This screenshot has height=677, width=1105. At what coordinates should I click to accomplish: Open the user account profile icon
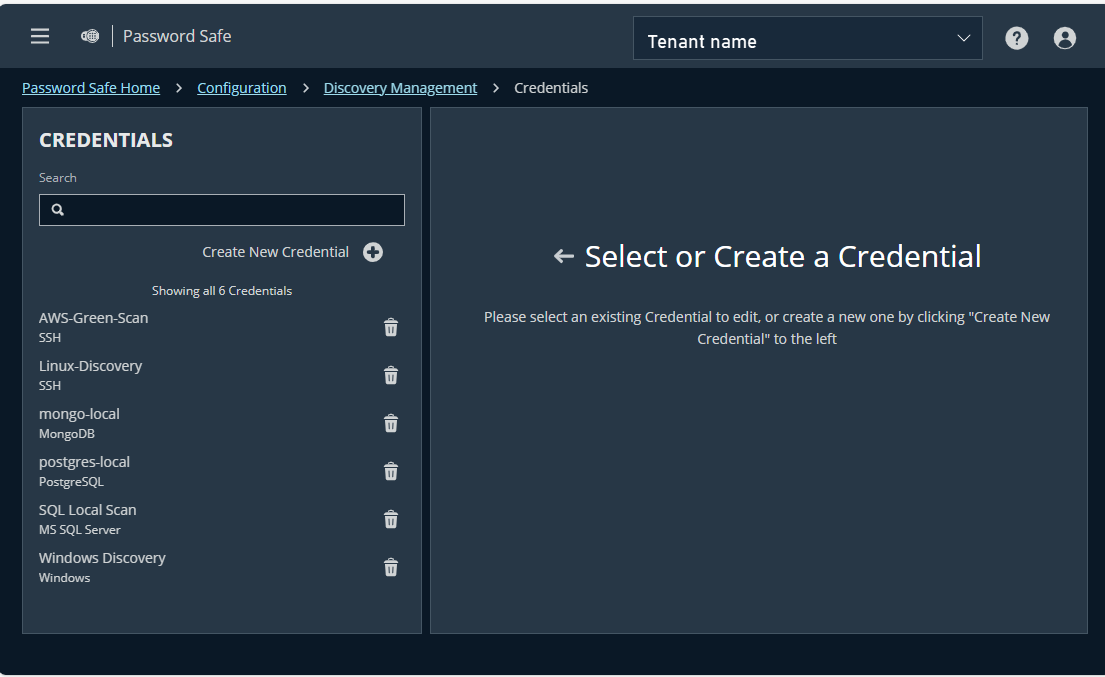(x=1064, y=37)
